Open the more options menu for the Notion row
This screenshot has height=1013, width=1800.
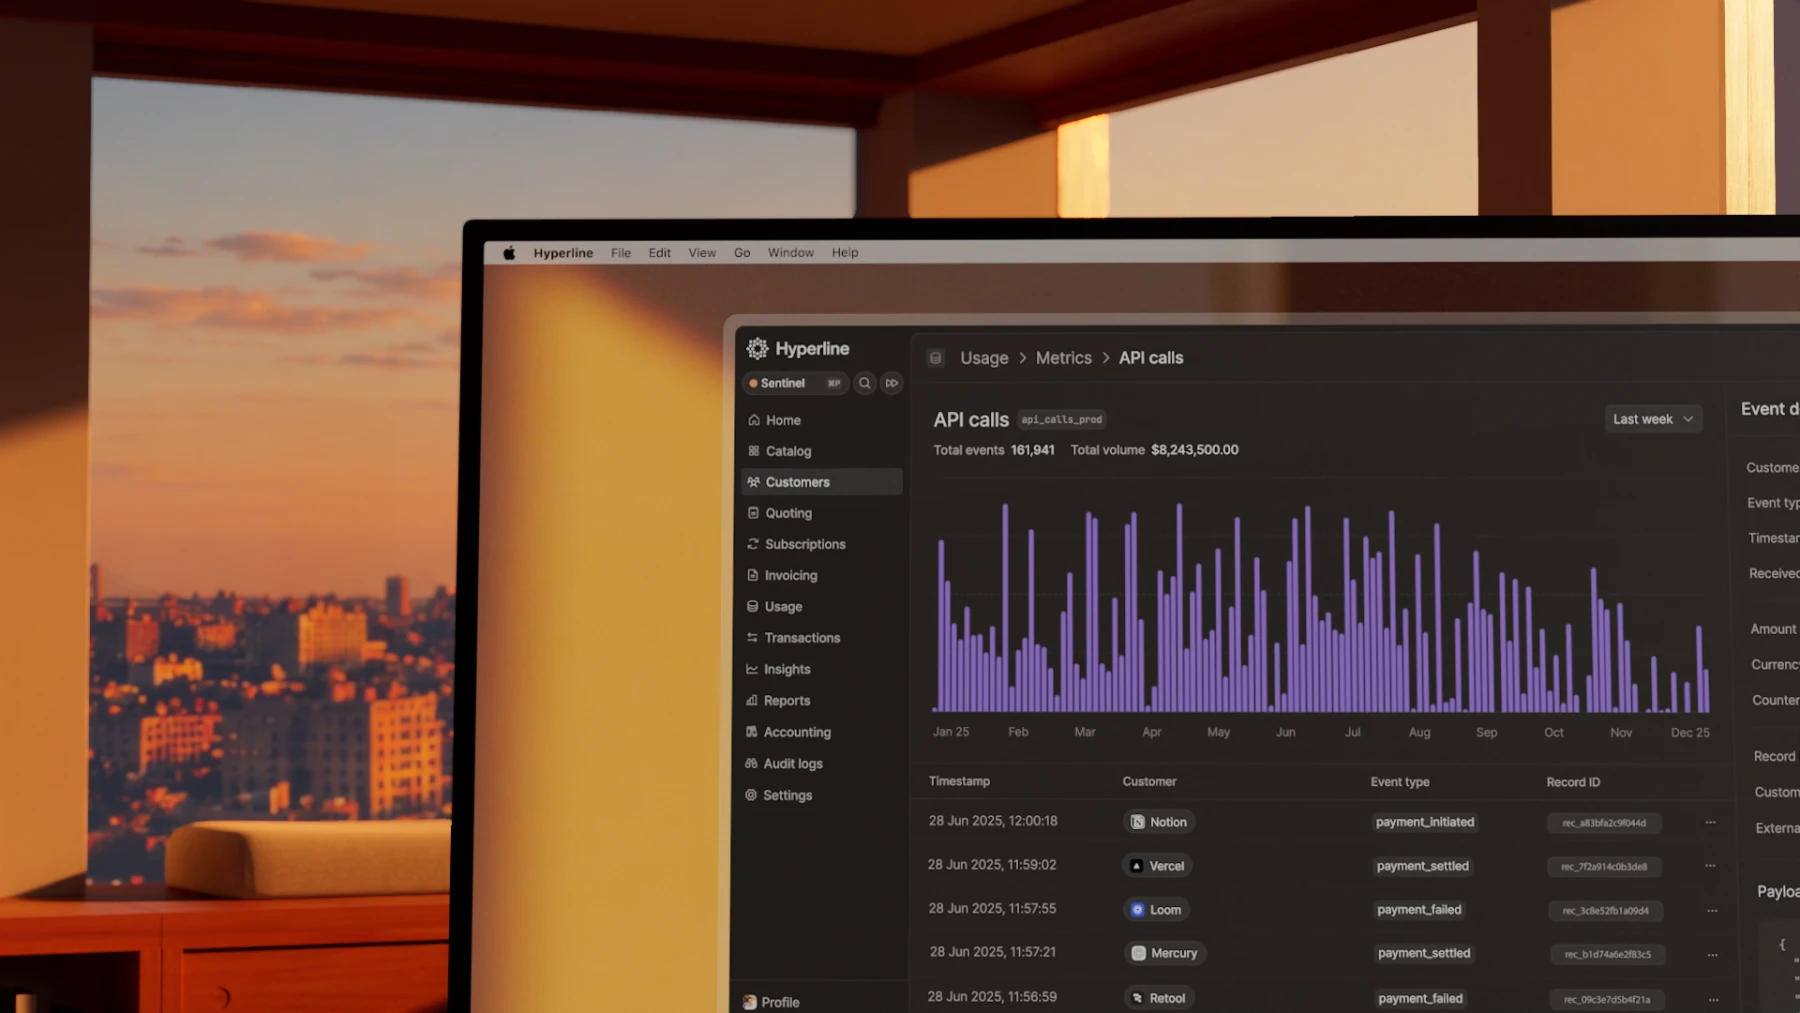(x=1710, y=822)
